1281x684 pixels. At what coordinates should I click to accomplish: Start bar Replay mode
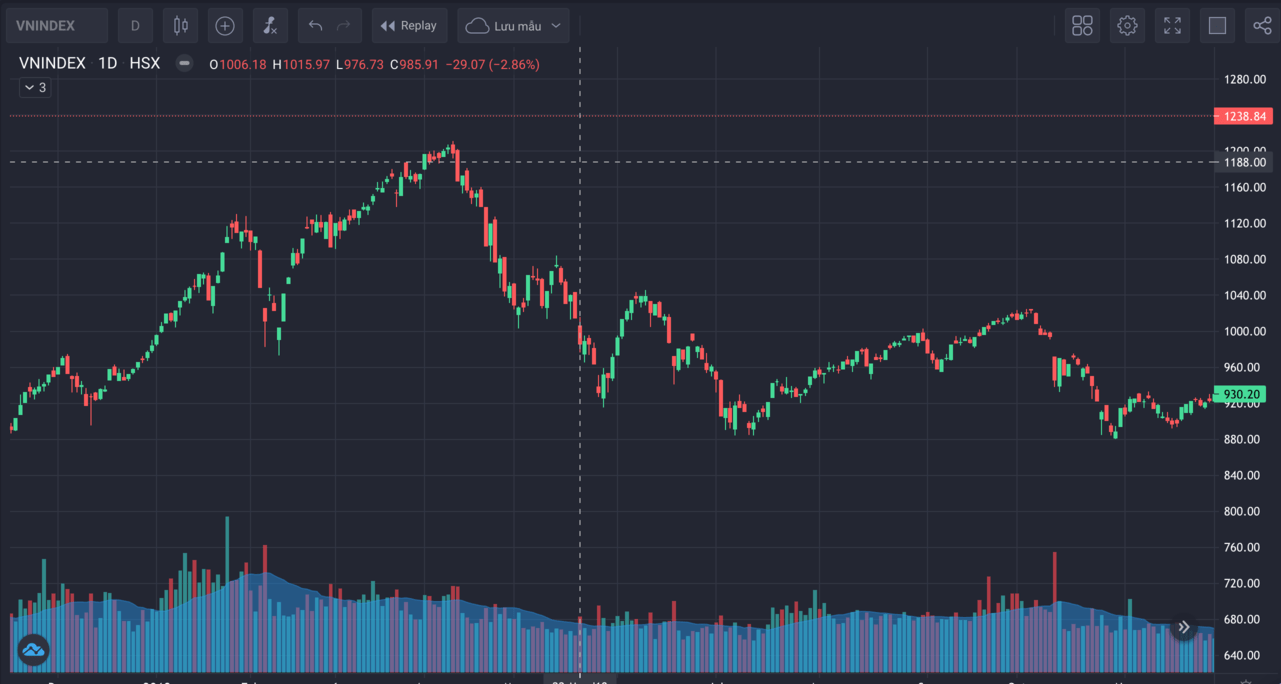tap(409, 26)
